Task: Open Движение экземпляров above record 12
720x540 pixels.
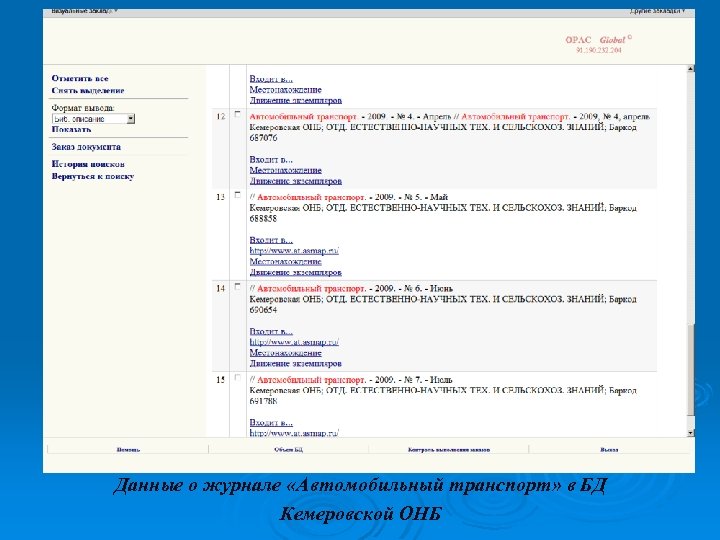Action: pos(295,100)
